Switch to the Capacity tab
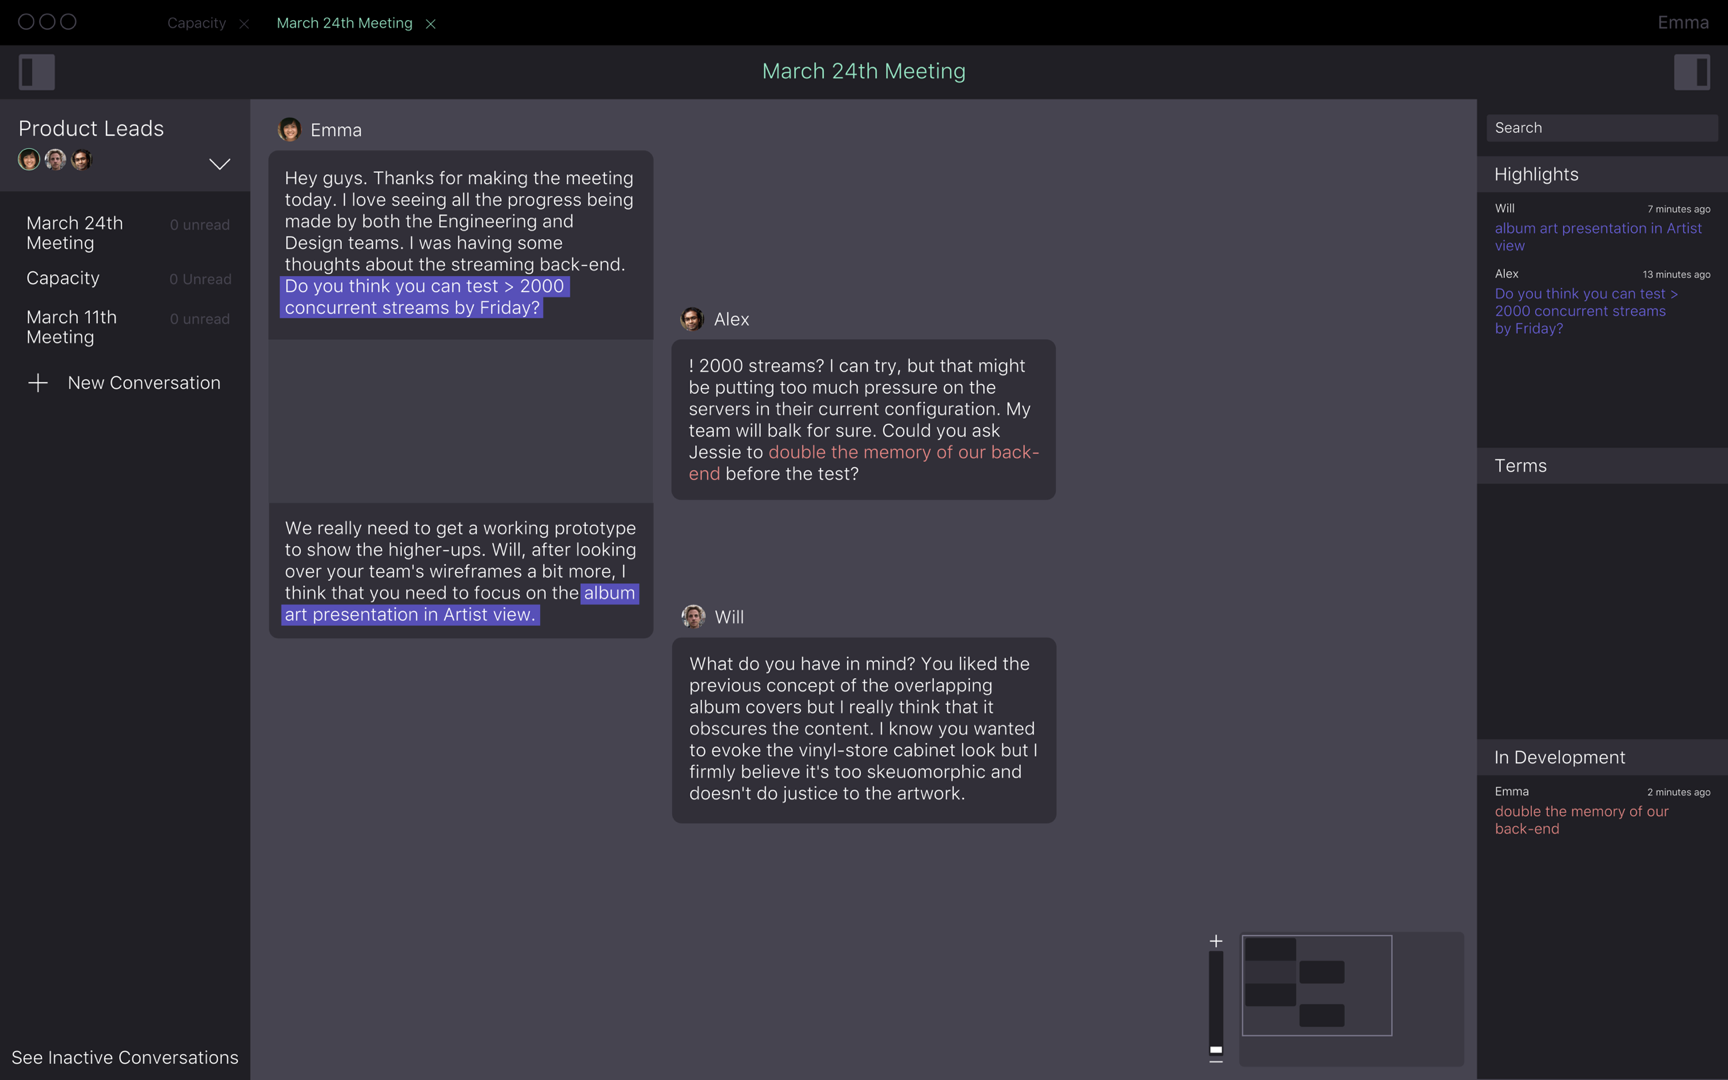 coord(196,23)
